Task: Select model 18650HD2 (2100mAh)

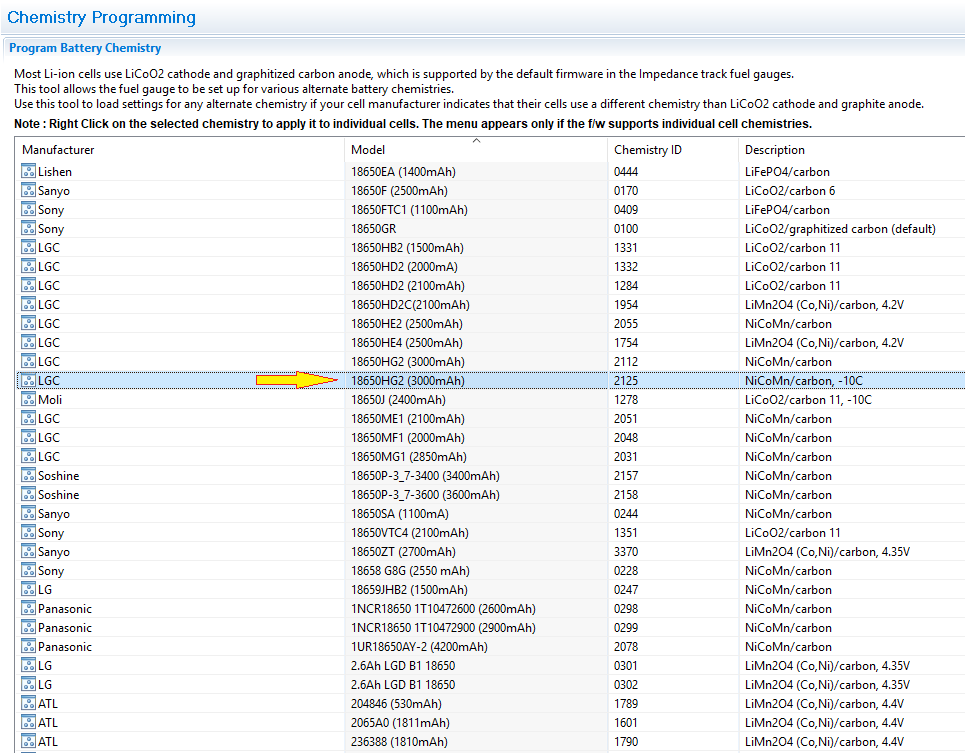Action: click(407, 286)
